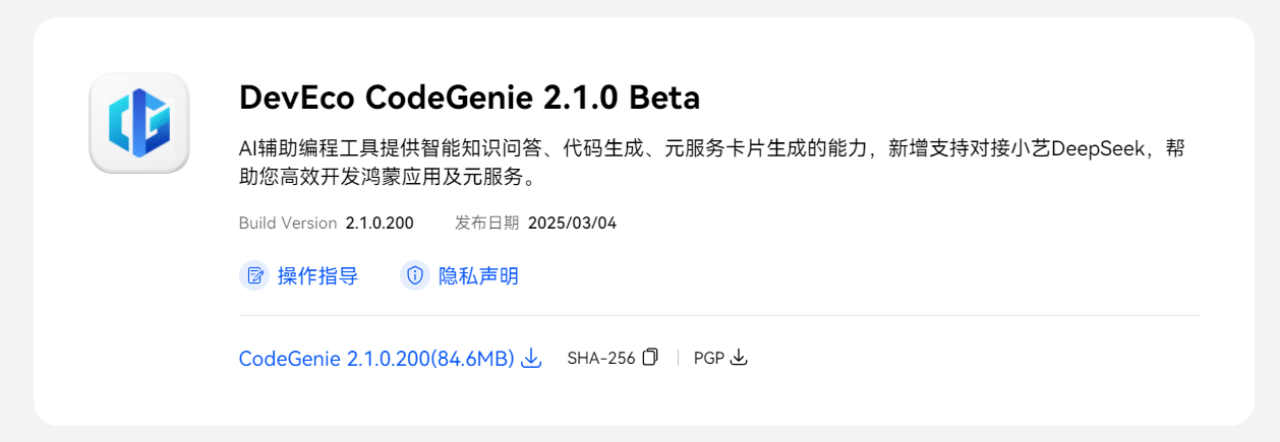This screenshot has width=1280, height=442.
Task: Click the description line starting with AI辅助编程工具
Action: pos(712,149)
